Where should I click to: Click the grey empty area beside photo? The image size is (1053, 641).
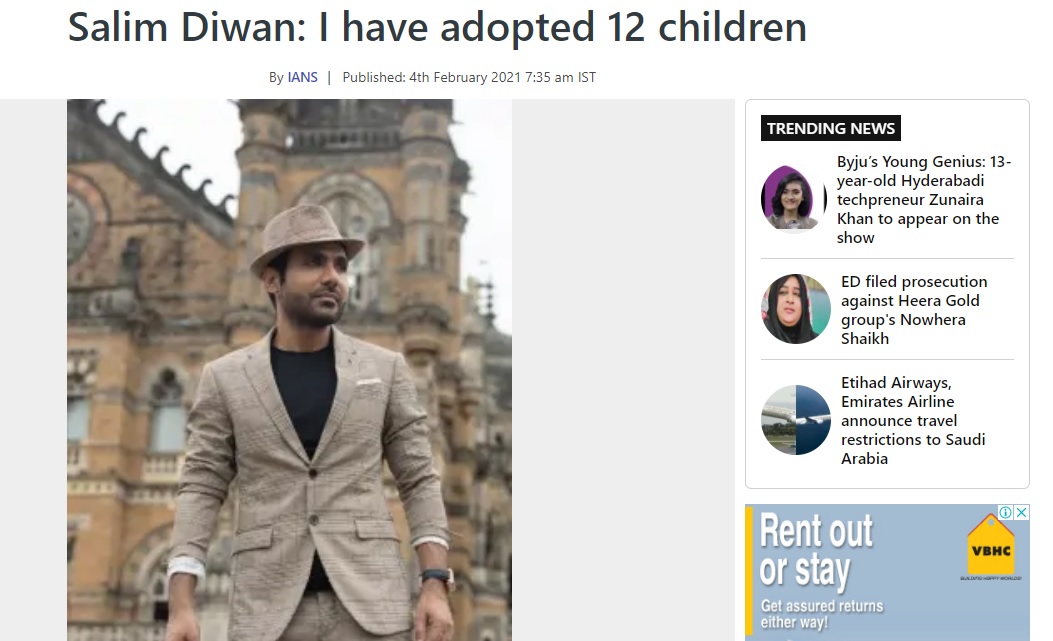click(623, 370)
